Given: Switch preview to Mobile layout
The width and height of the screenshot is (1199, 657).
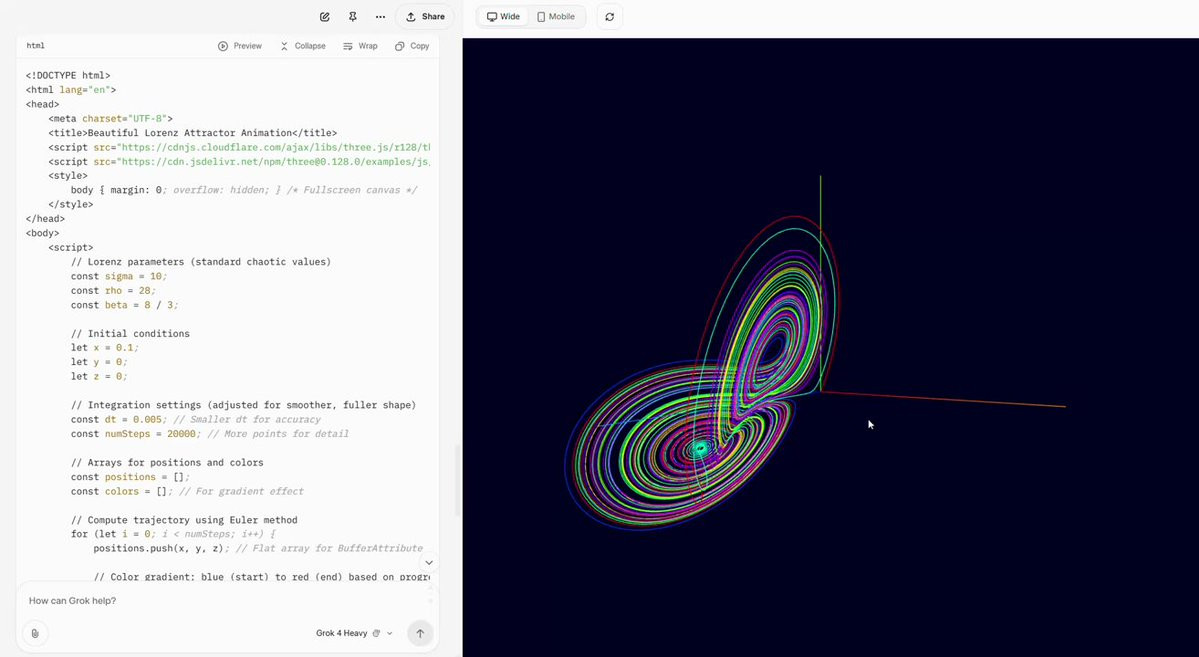Looking at the screenshot, I should click(x=556, y=17).
